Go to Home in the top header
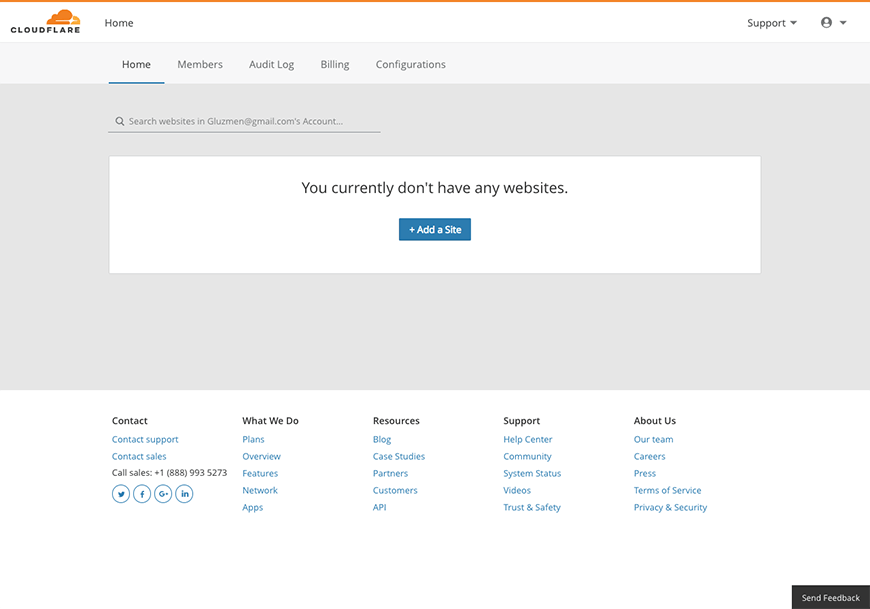Image resolution: width=870 pixels, height=609 pixels. (119, 23)
